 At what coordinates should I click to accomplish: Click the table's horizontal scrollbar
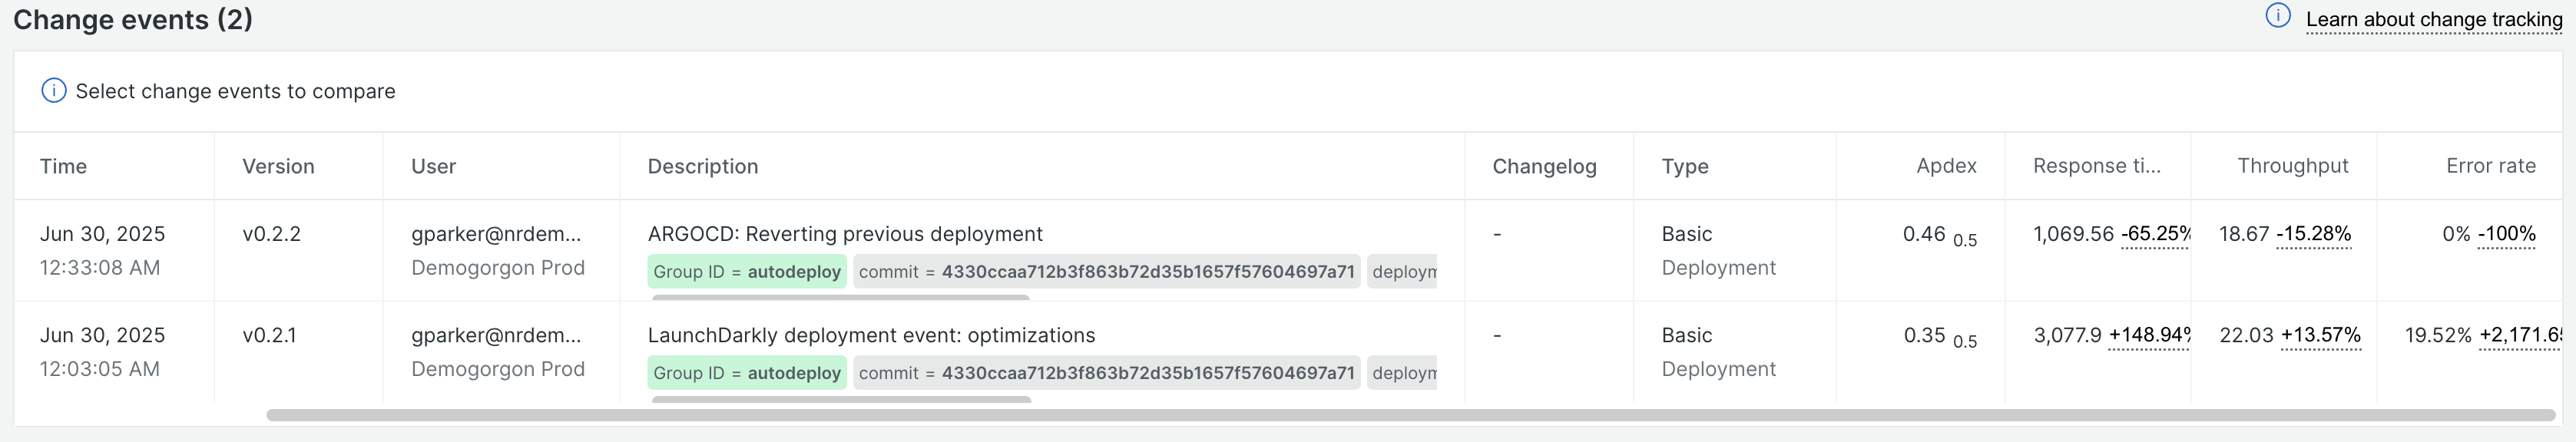click(x=1410, y=415)
